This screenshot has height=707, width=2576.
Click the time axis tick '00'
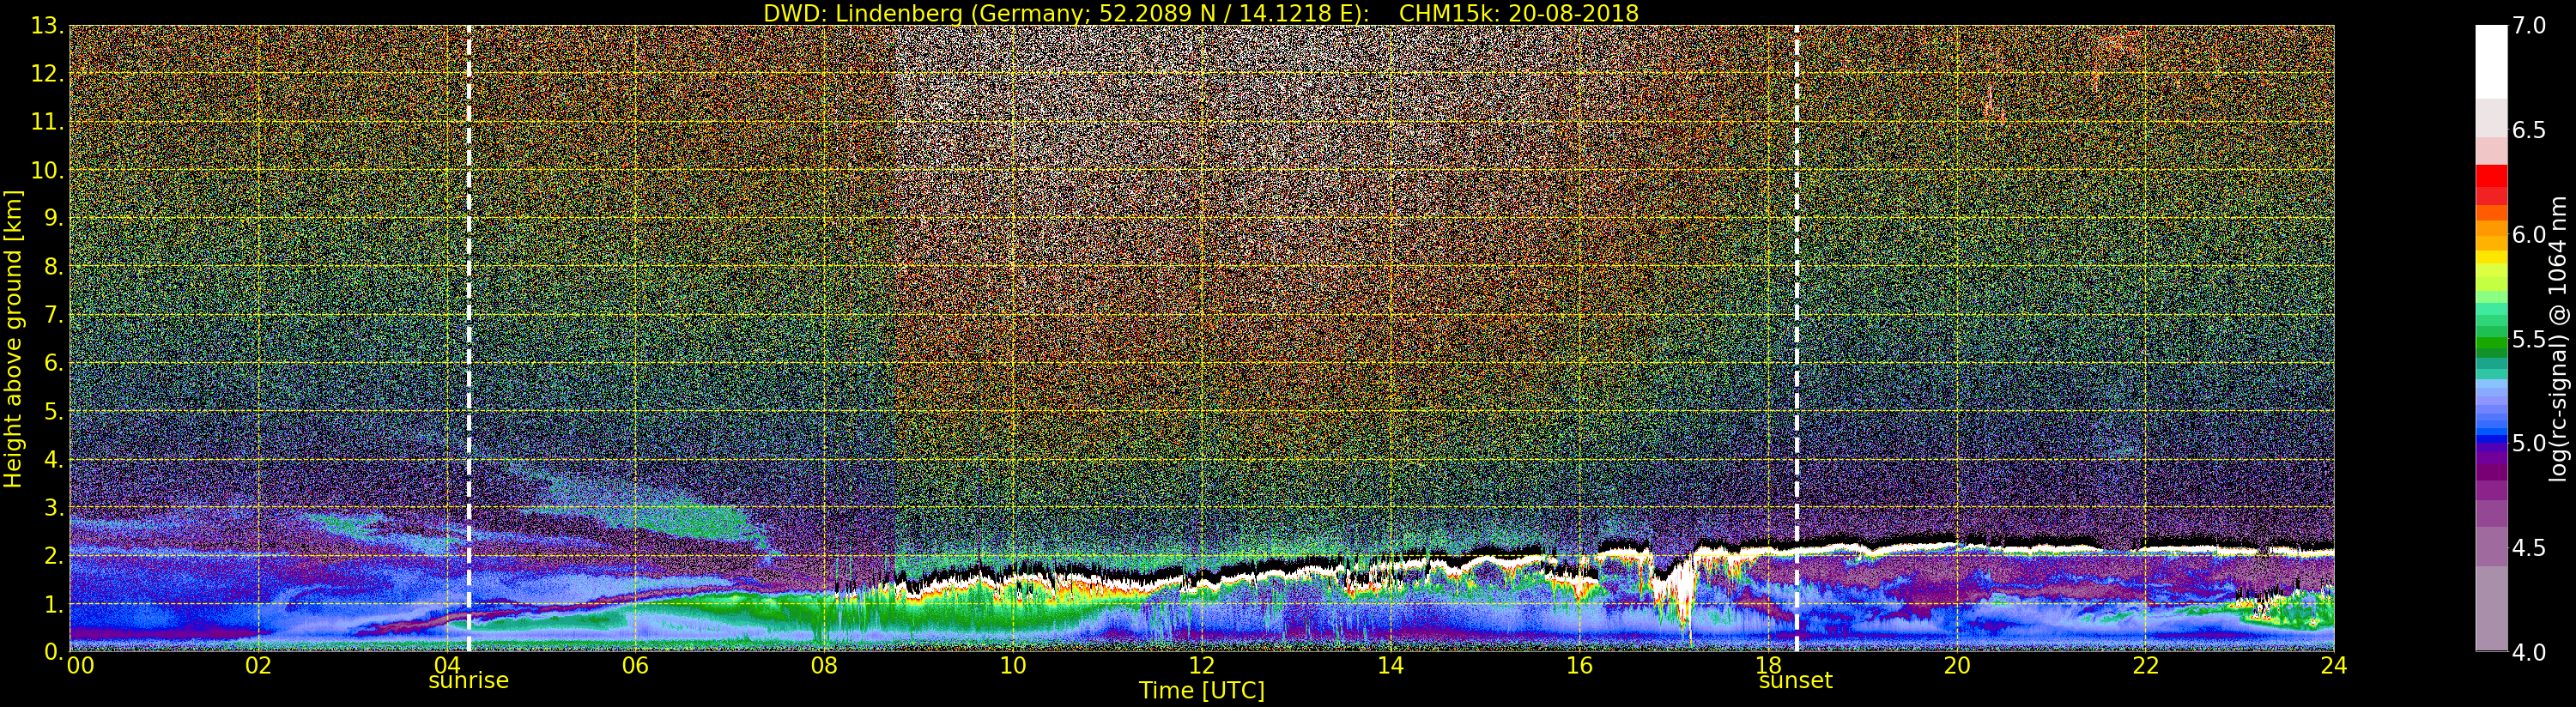[80, 666]
